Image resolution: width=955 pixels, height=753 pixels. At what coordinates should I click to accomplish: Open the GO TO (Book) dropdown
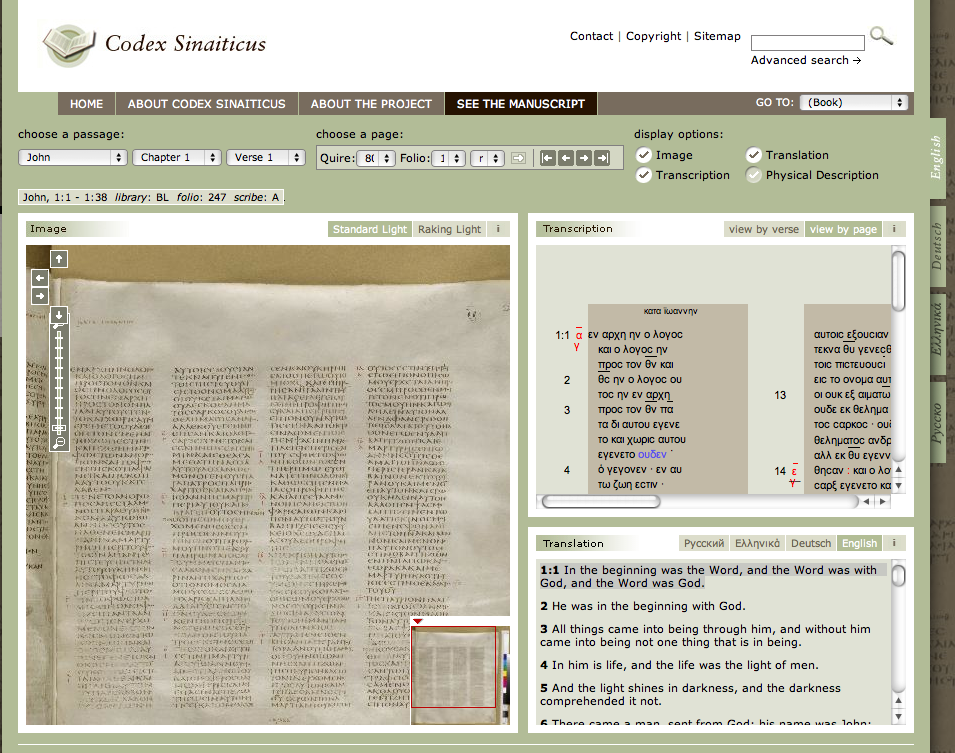854,103
